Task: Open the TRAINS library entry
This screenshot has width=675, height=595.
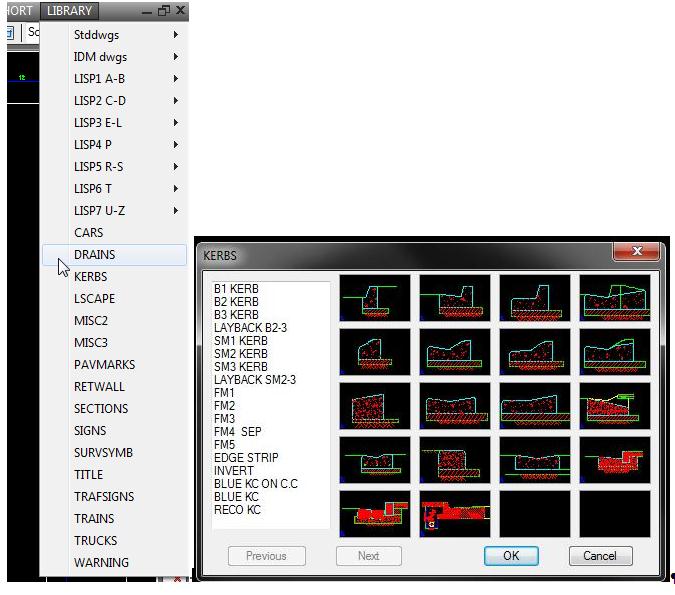Action: point(115,518)
